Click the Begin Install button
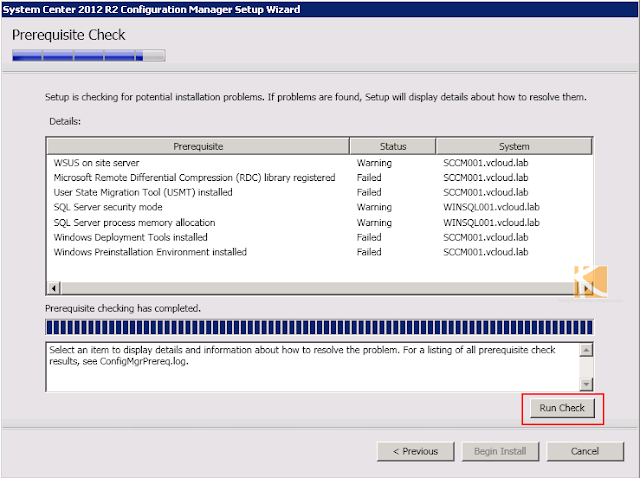 pyautogui.click(x=500, y=451)
